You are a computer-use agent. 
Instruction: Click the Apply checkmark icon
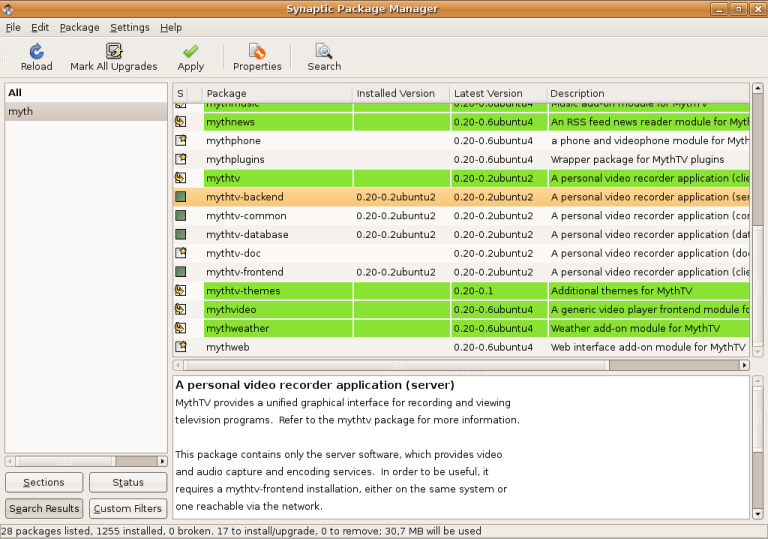(x=191, y=51)
